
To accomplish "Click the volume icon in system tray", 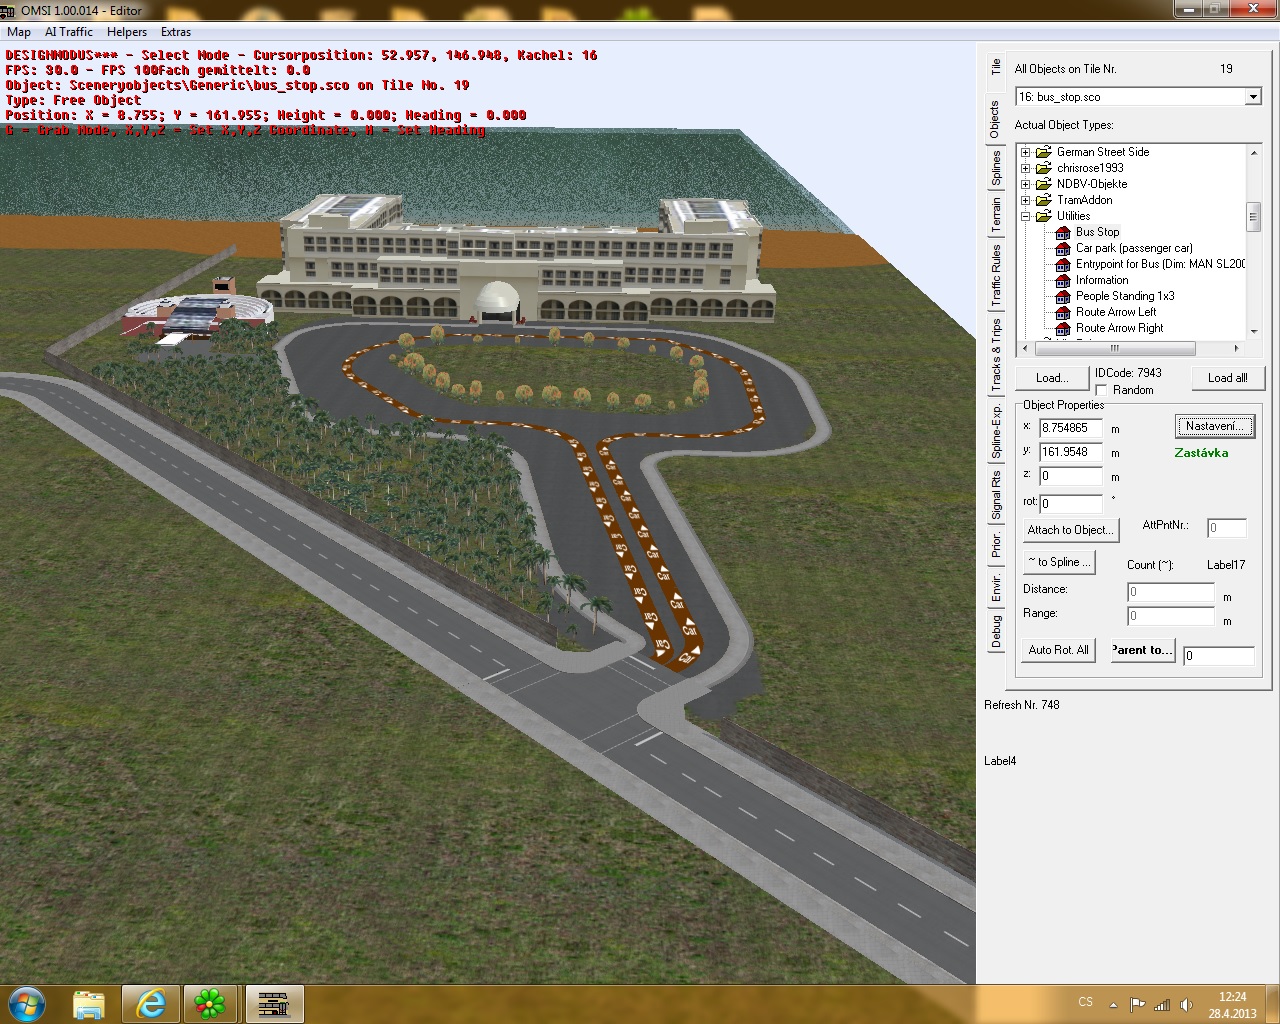I will tap(1186, 1004).
